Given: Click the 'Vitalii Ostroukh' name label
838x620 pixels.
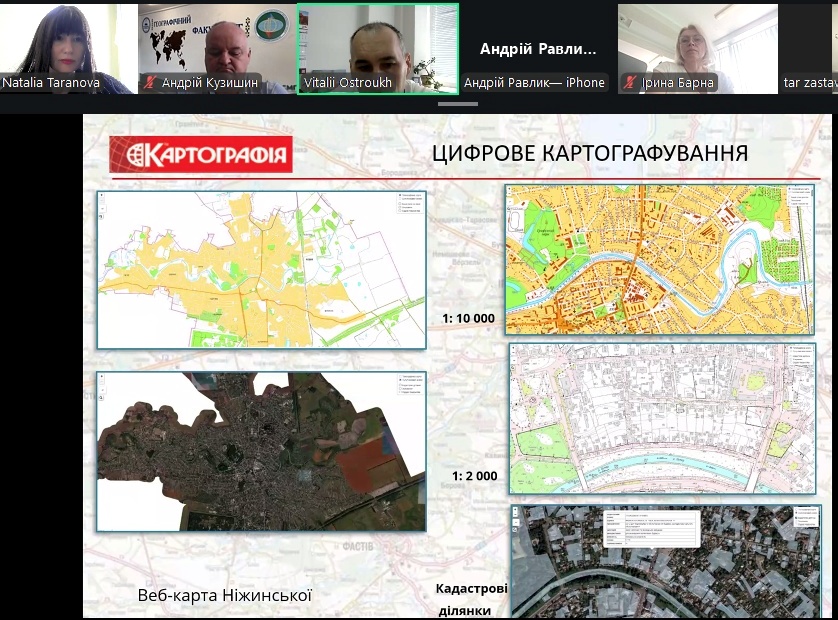Looking at the screenshot, I should pyautogui.click(x=348, y=83).
